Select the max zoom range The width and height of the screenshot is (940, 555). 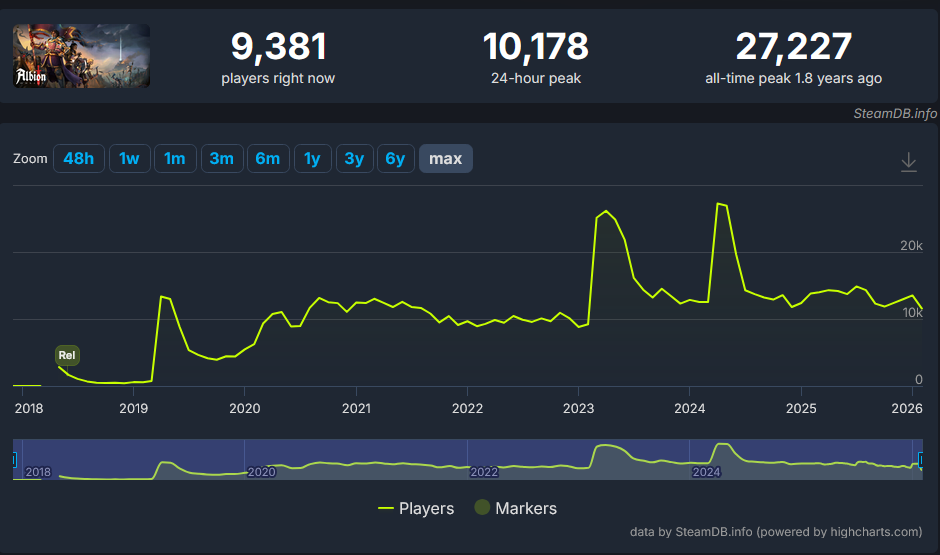445,159
